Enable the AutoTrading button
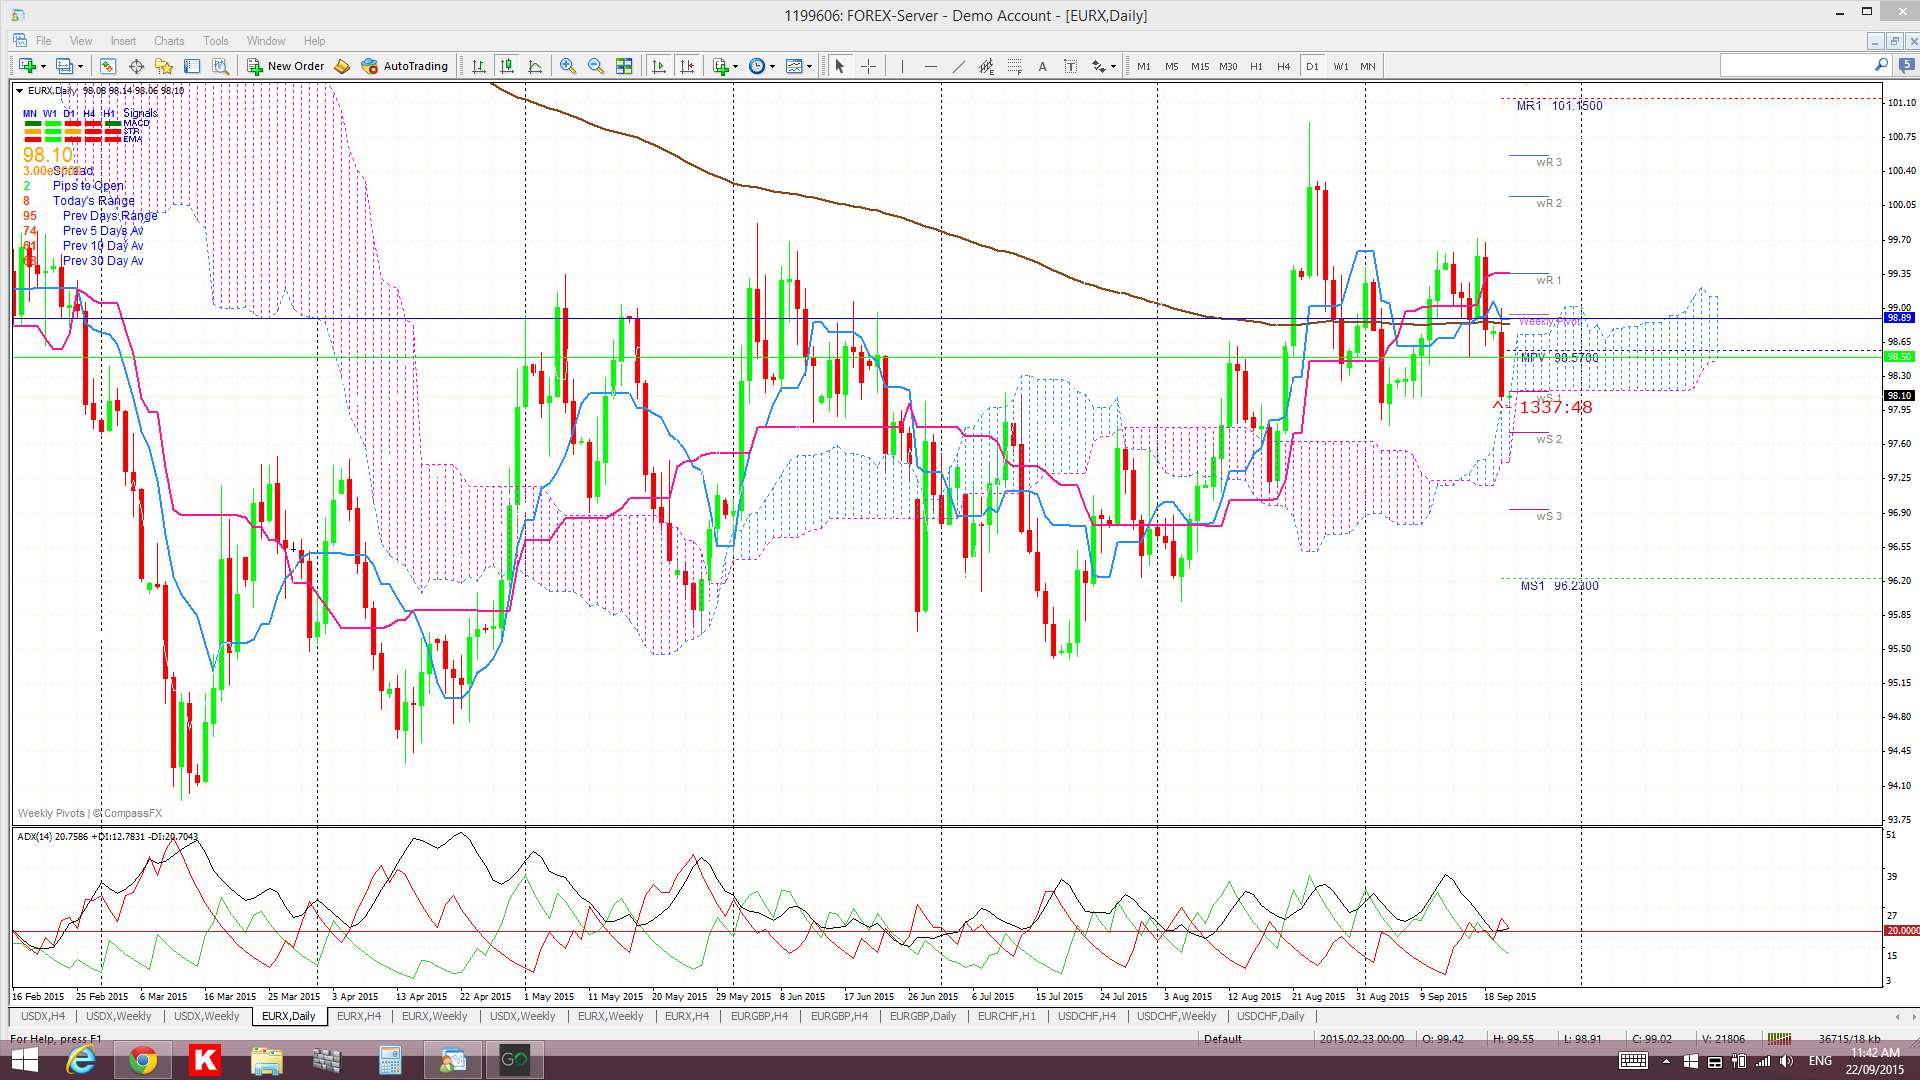 coord(405,66)
